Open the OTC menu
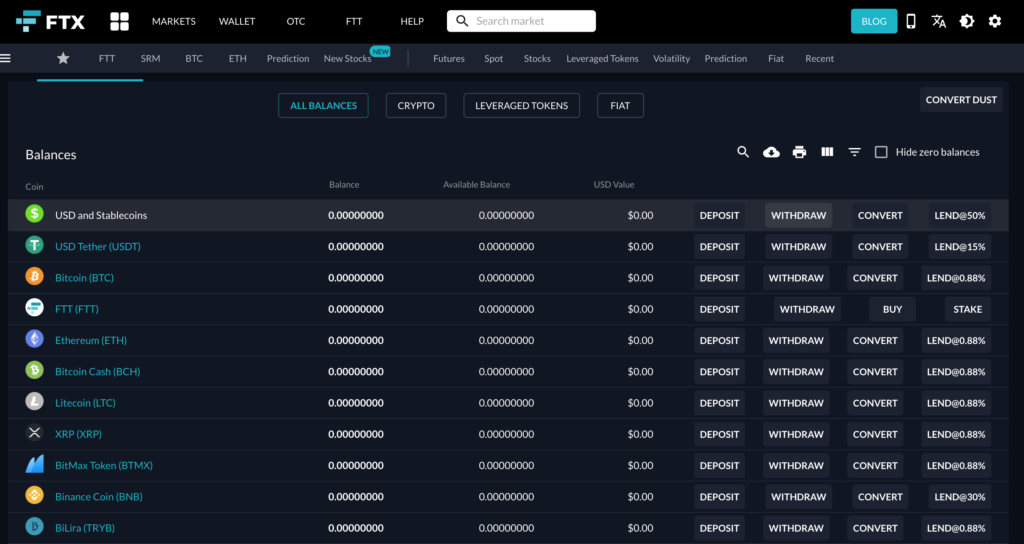Image resolution: width=1024 pixels, height=544 pixels. tap(295, 21)
